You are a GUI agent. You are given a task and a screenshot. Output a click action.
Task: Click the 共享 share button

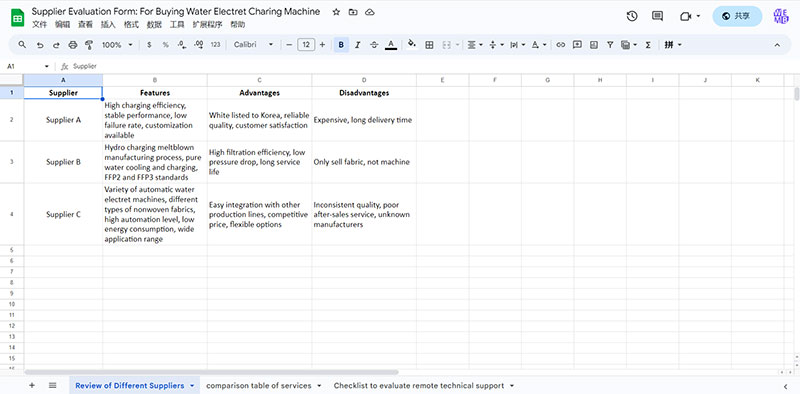point(737,16)
